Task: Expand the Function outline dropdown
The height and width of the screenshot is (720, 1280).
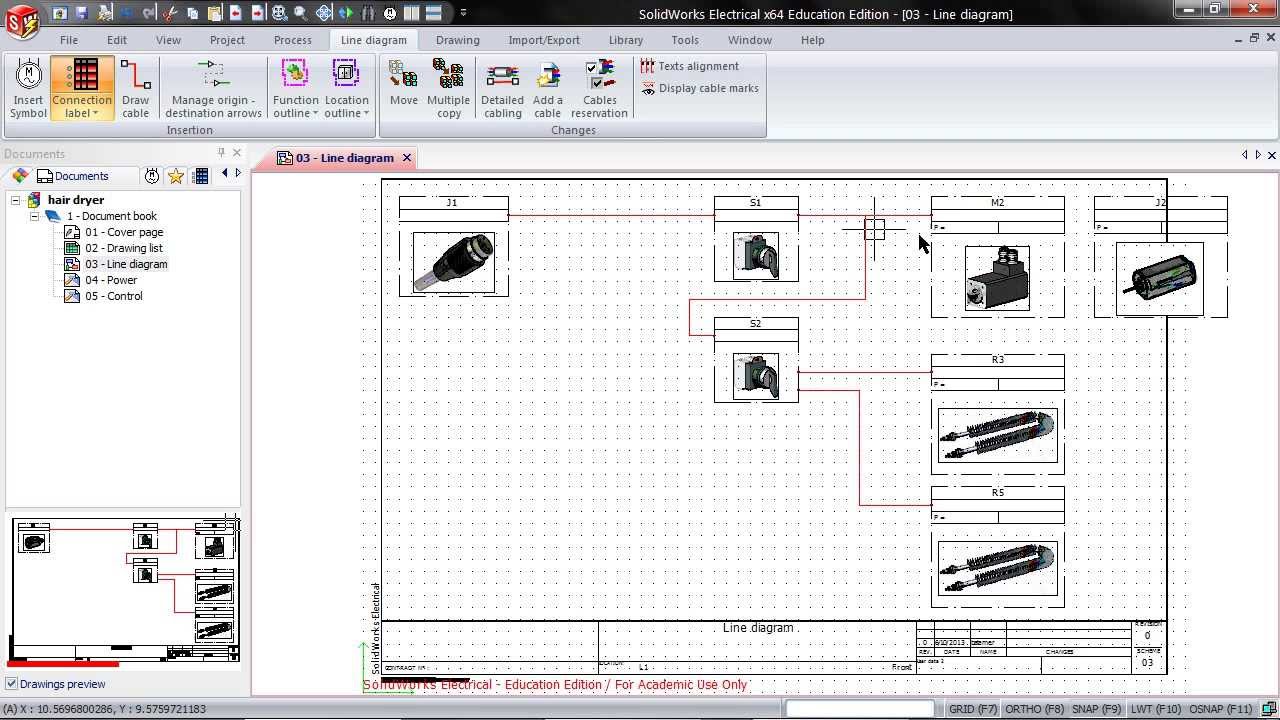Action: [296, 113]
